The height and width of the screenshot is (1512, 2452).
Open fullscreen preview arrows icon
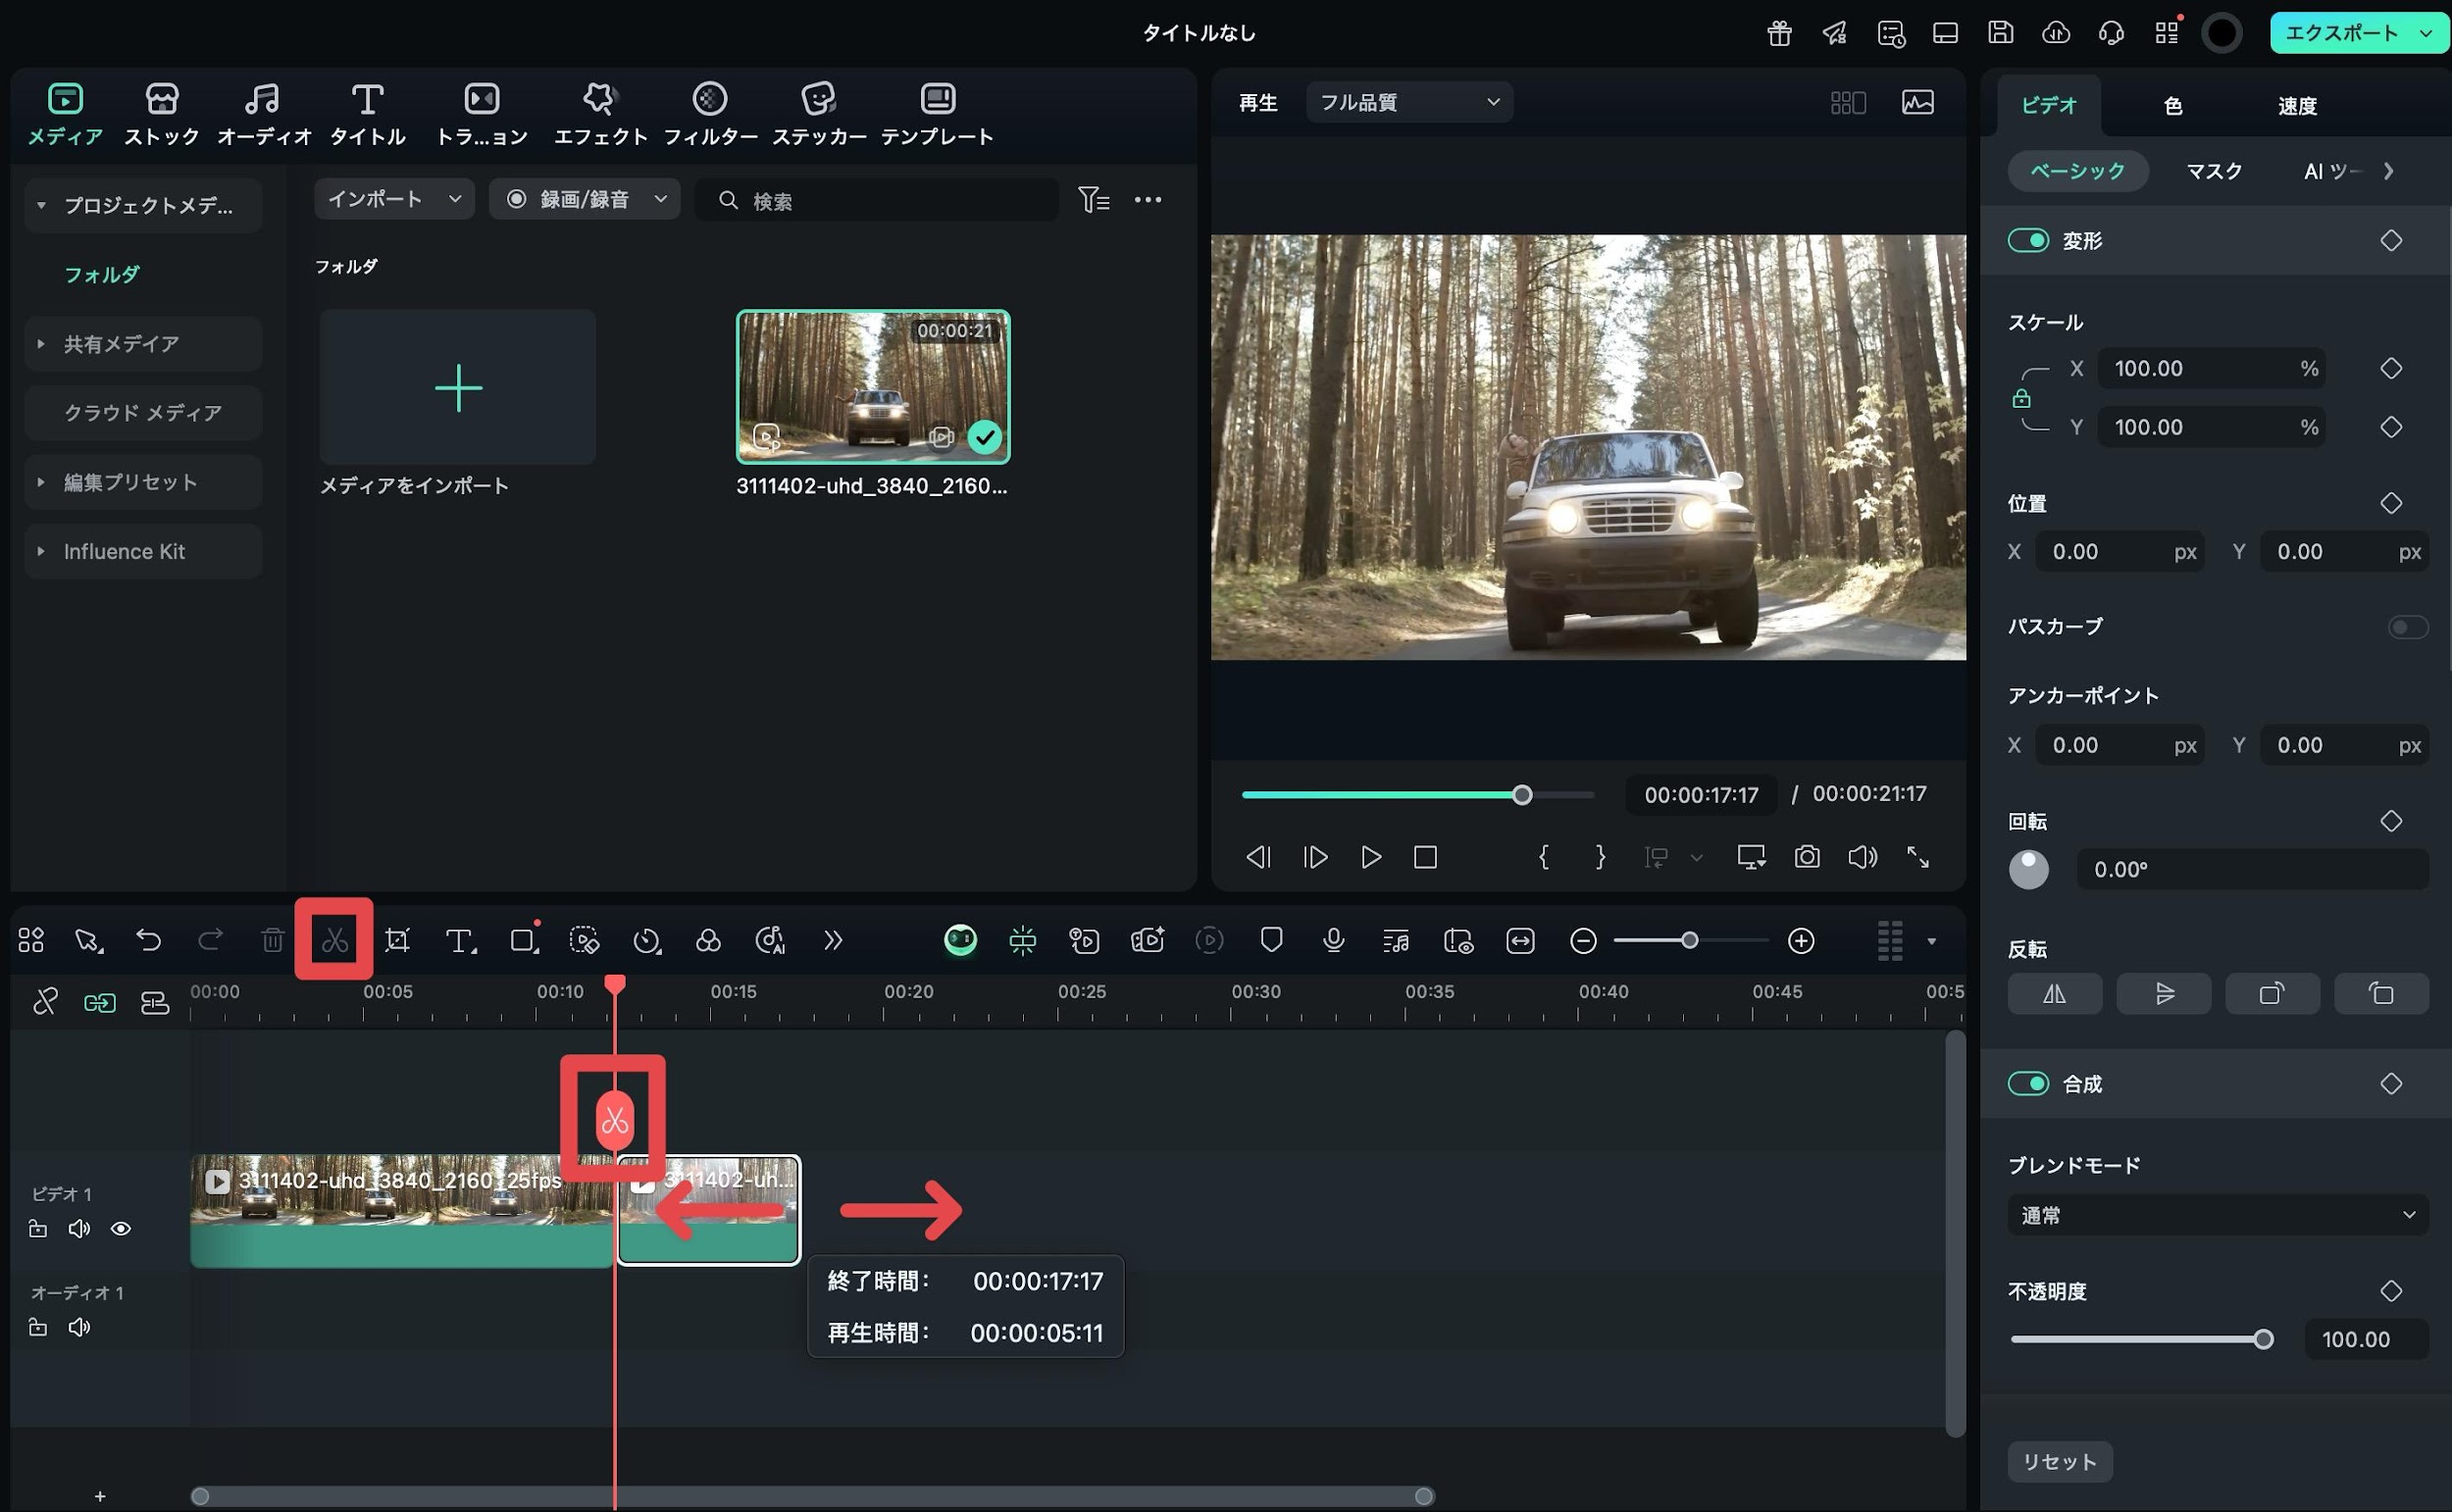click(1917, 857)
